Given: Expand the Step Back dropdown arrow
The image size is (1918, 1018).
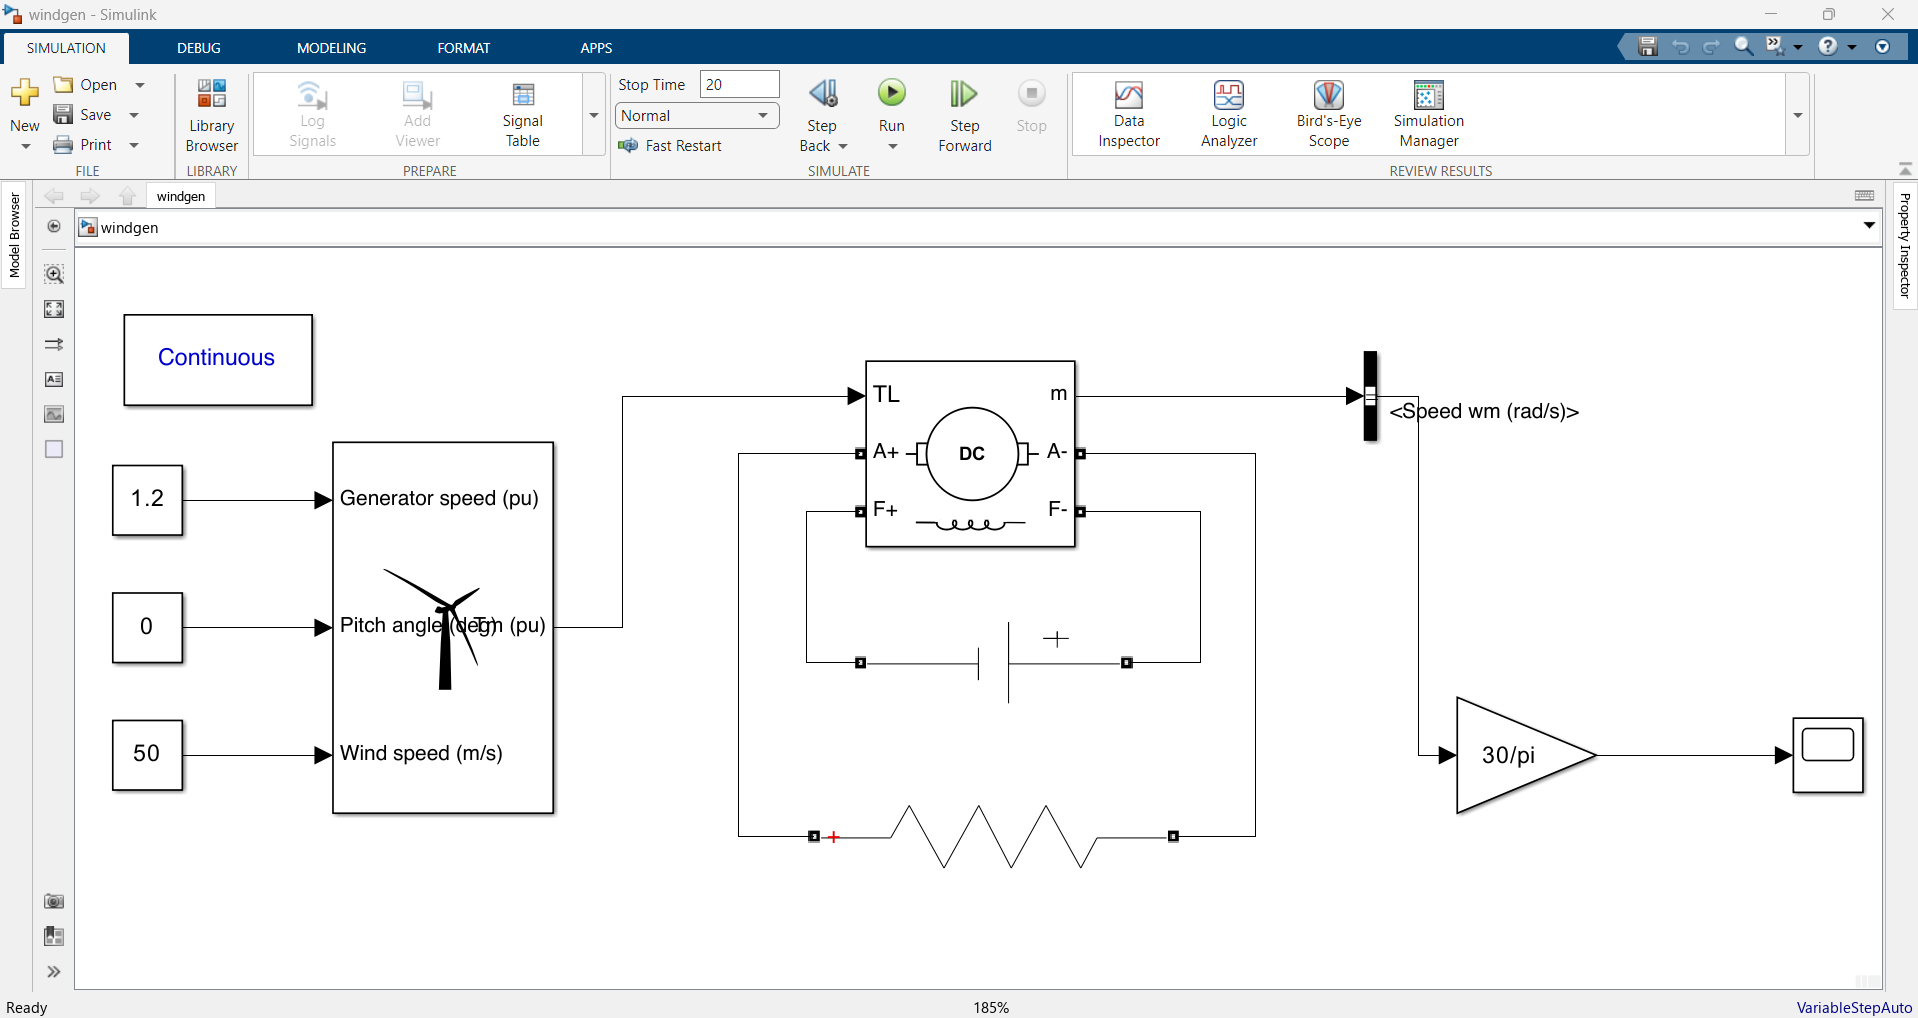Looking at the screenshot, I should pyautogui.click(x=843, y=146).
